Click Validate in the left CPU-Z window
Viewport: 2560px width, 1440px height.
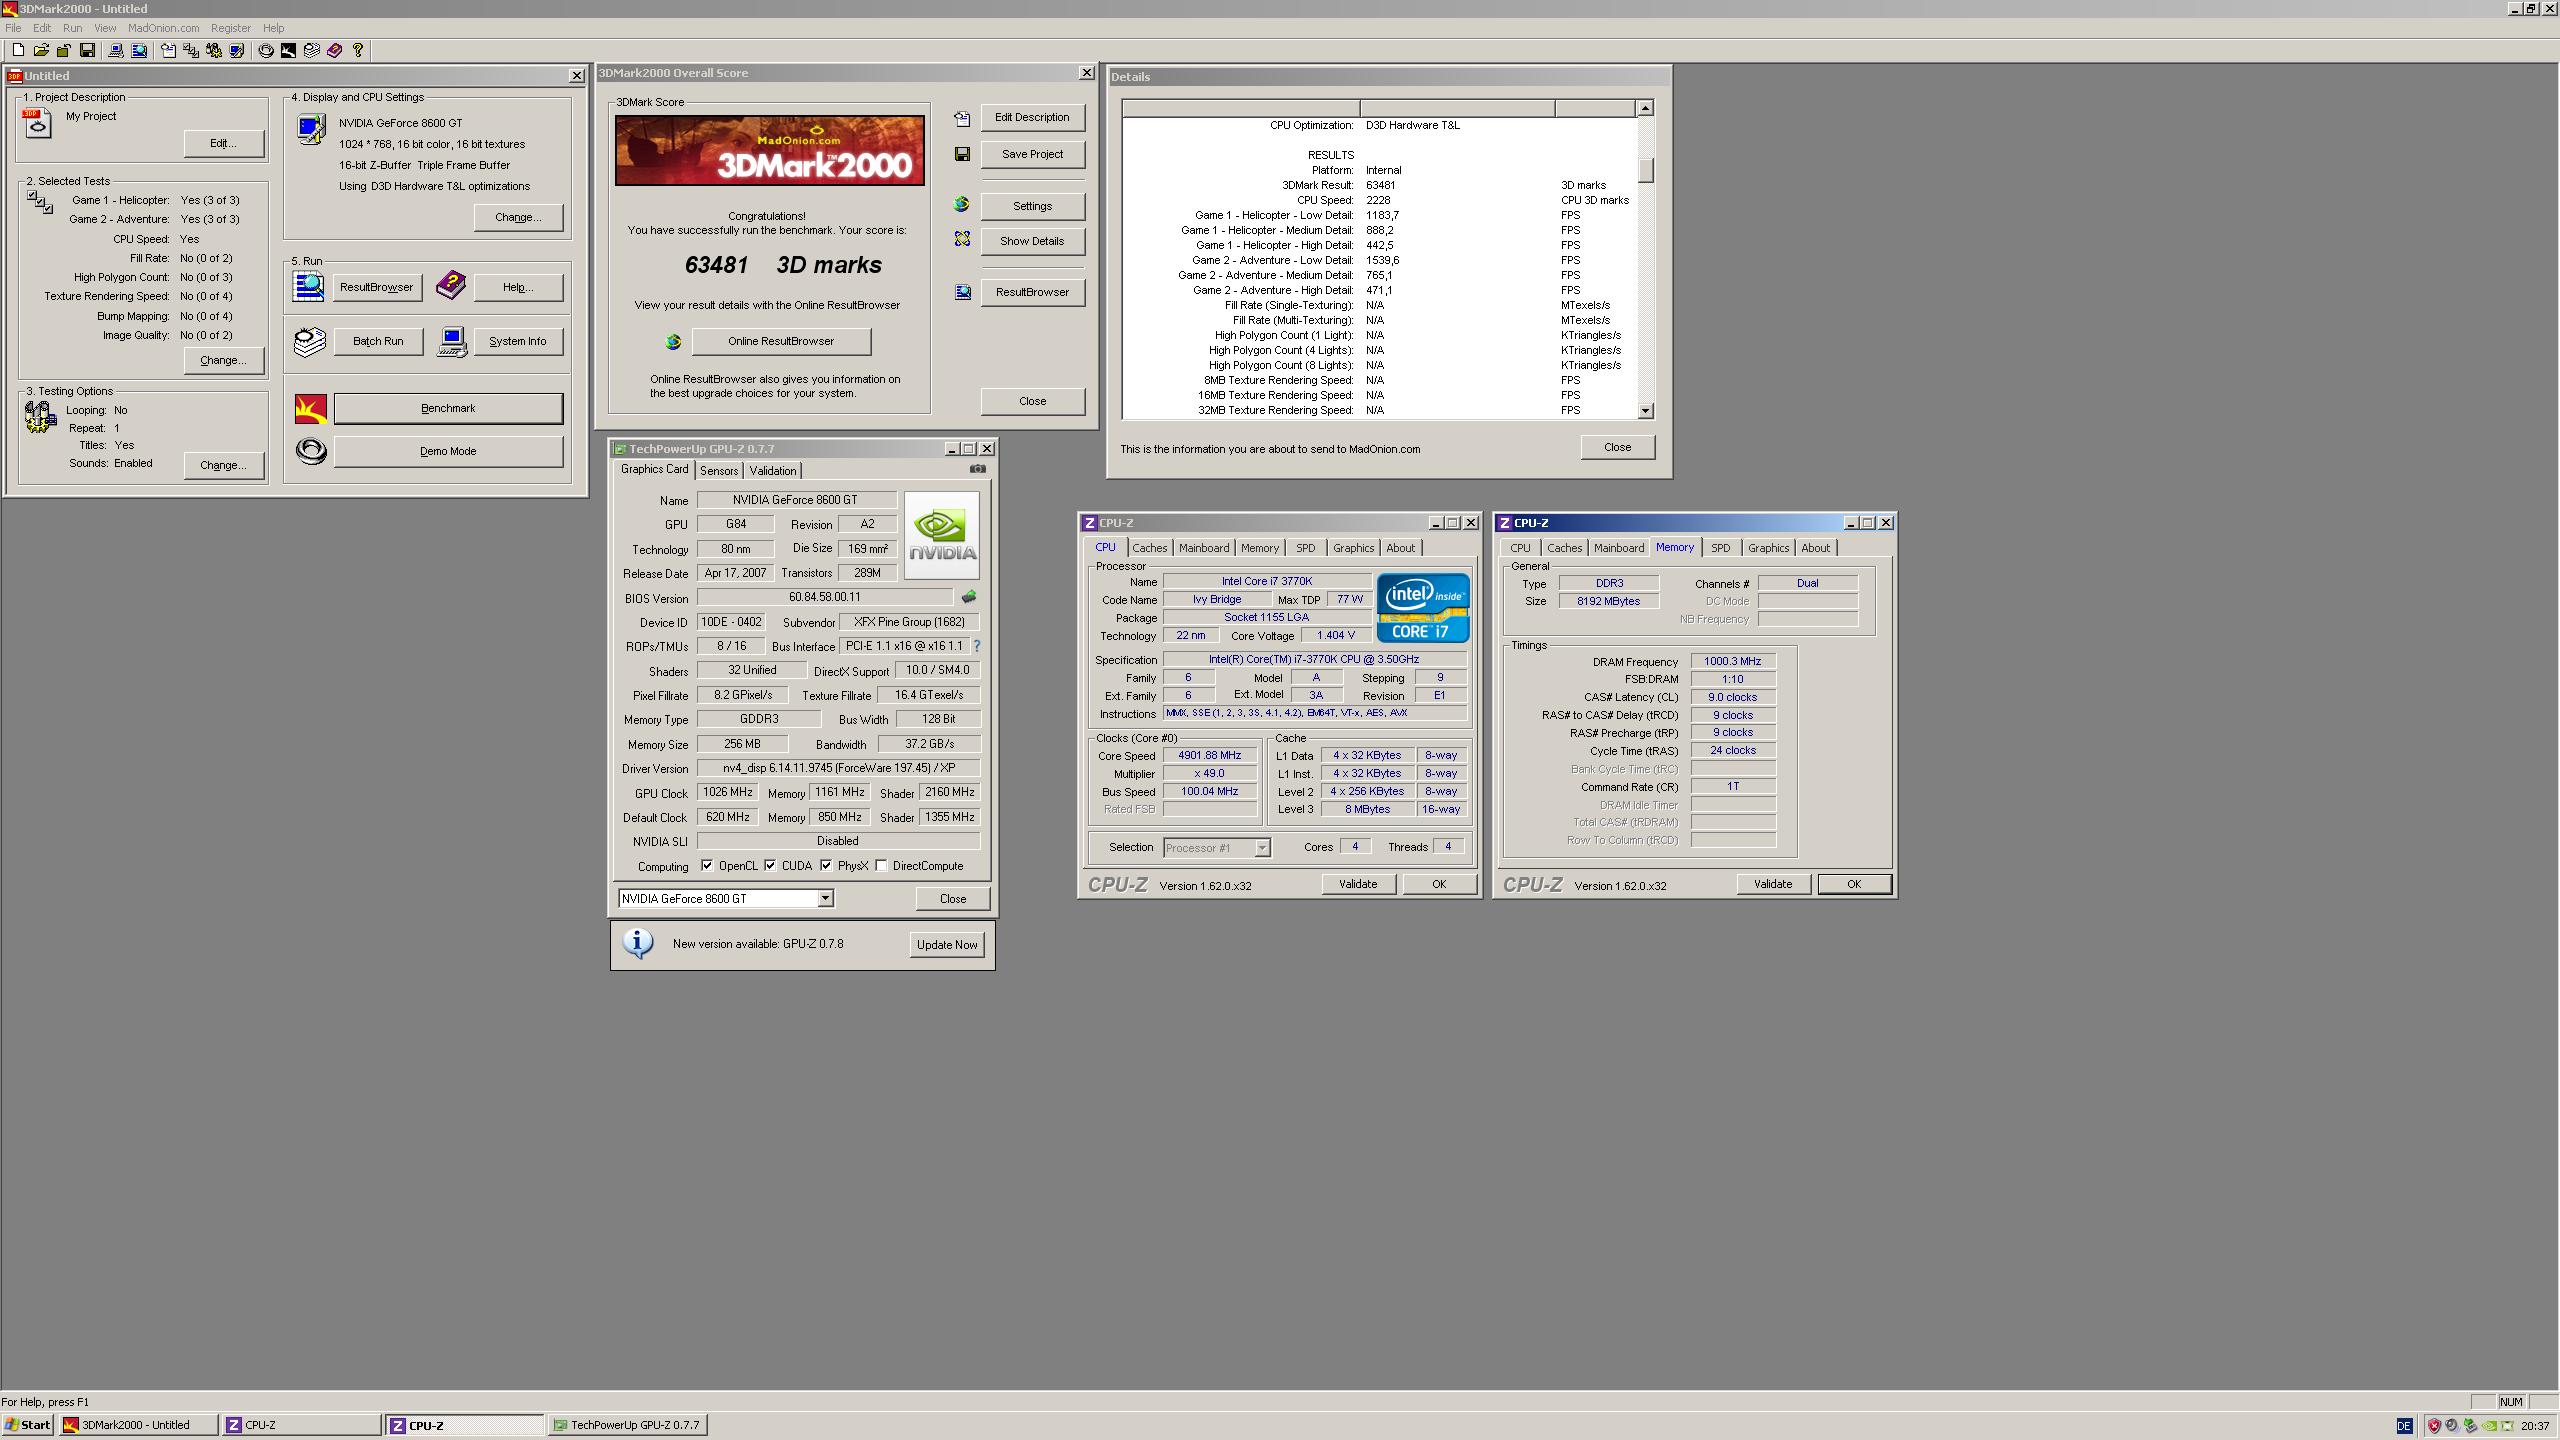[x=1358, y=884]
